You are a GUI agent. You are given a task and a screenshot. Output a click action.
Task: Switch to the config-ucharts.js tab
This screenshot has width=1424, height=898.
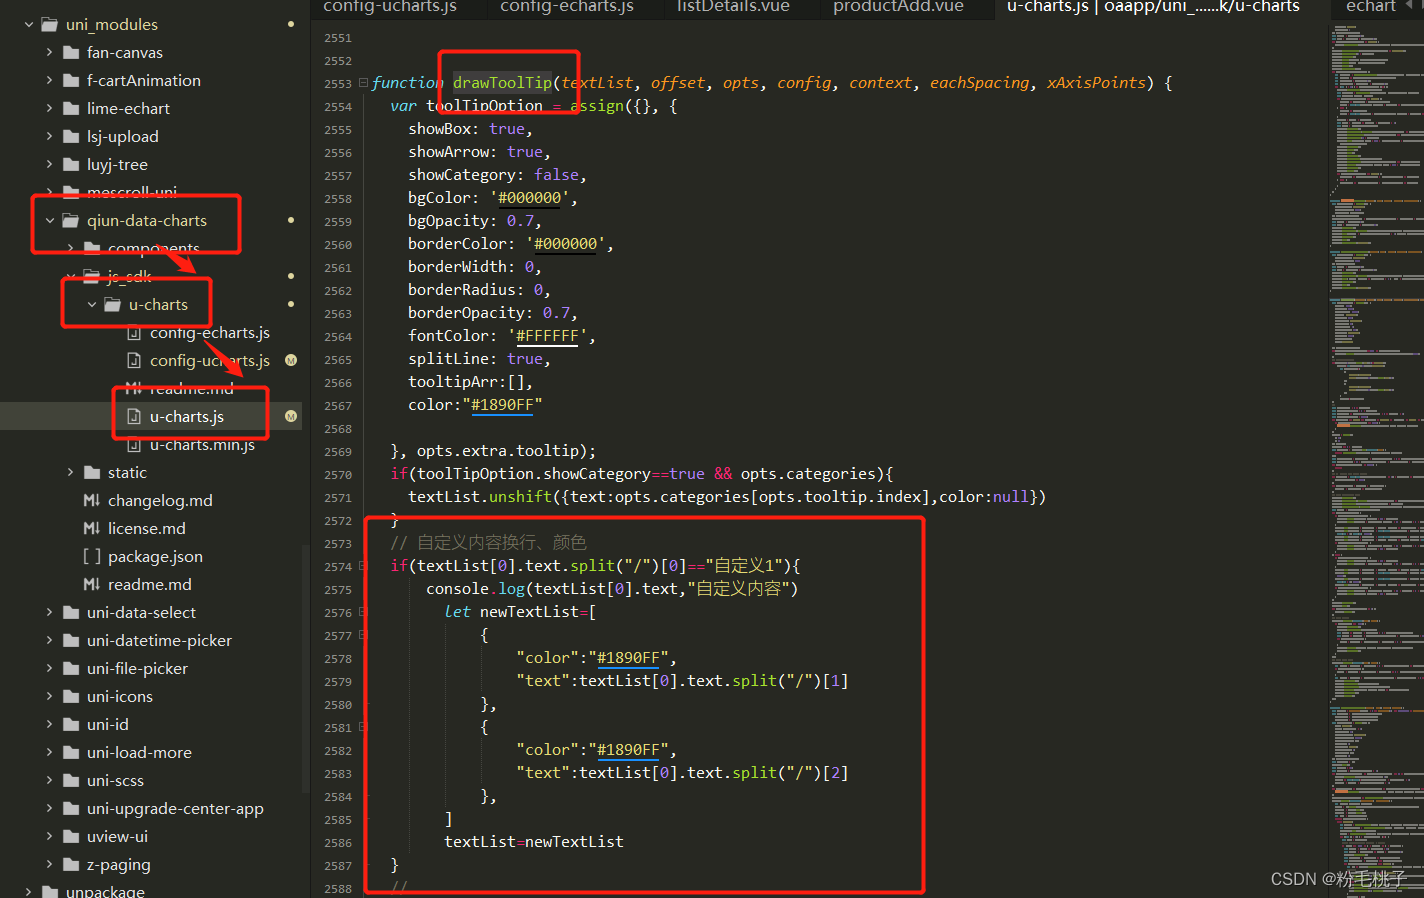point(390,8)
